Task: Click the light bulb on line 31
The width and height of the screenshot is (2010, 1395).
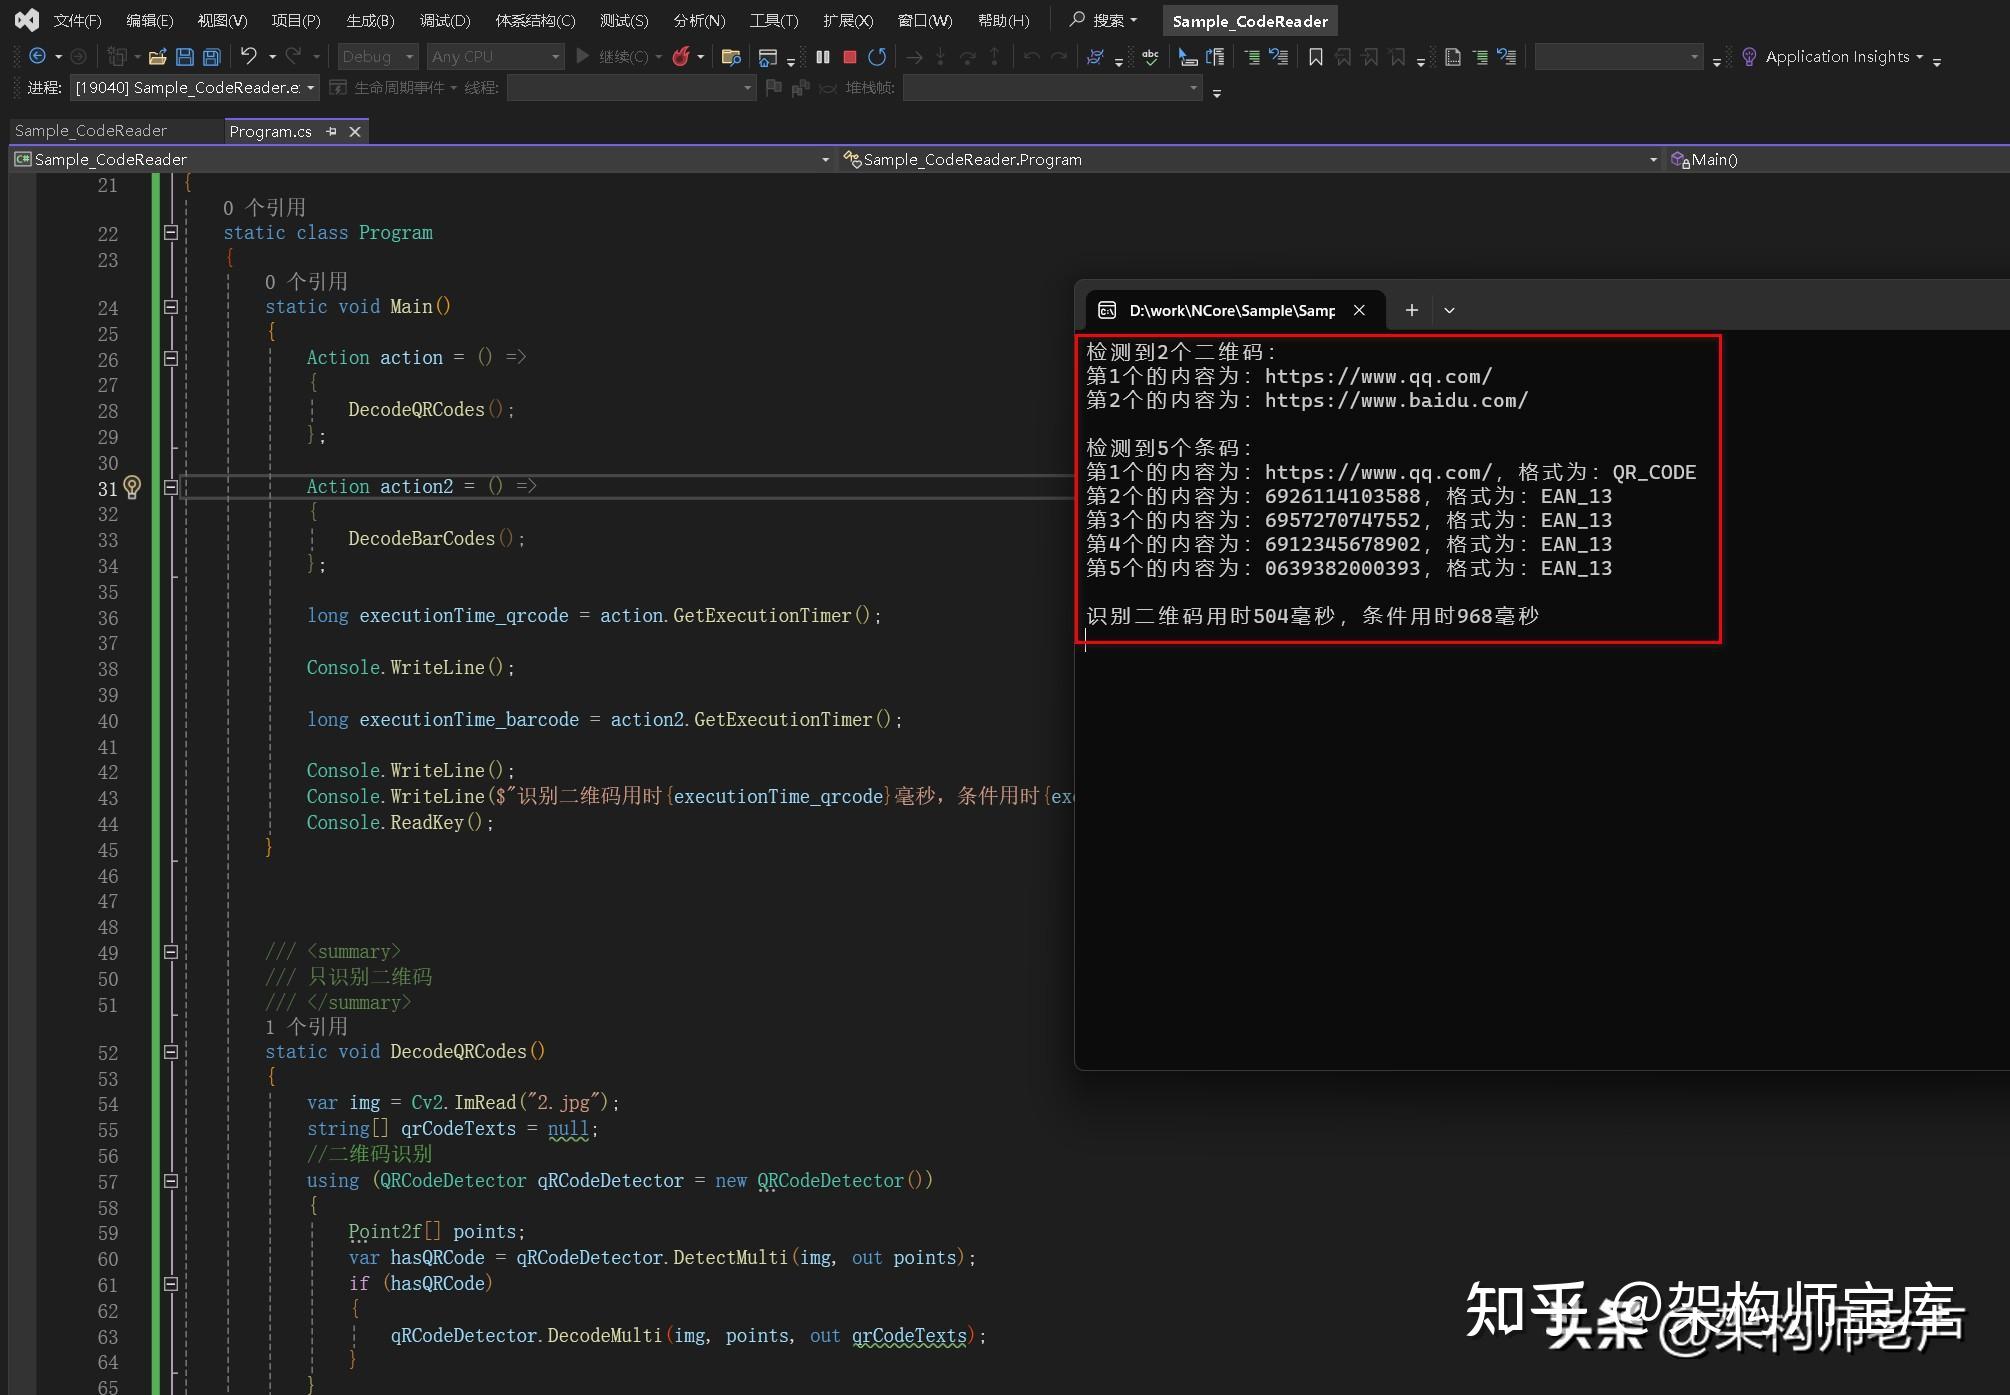Action: 132,487
